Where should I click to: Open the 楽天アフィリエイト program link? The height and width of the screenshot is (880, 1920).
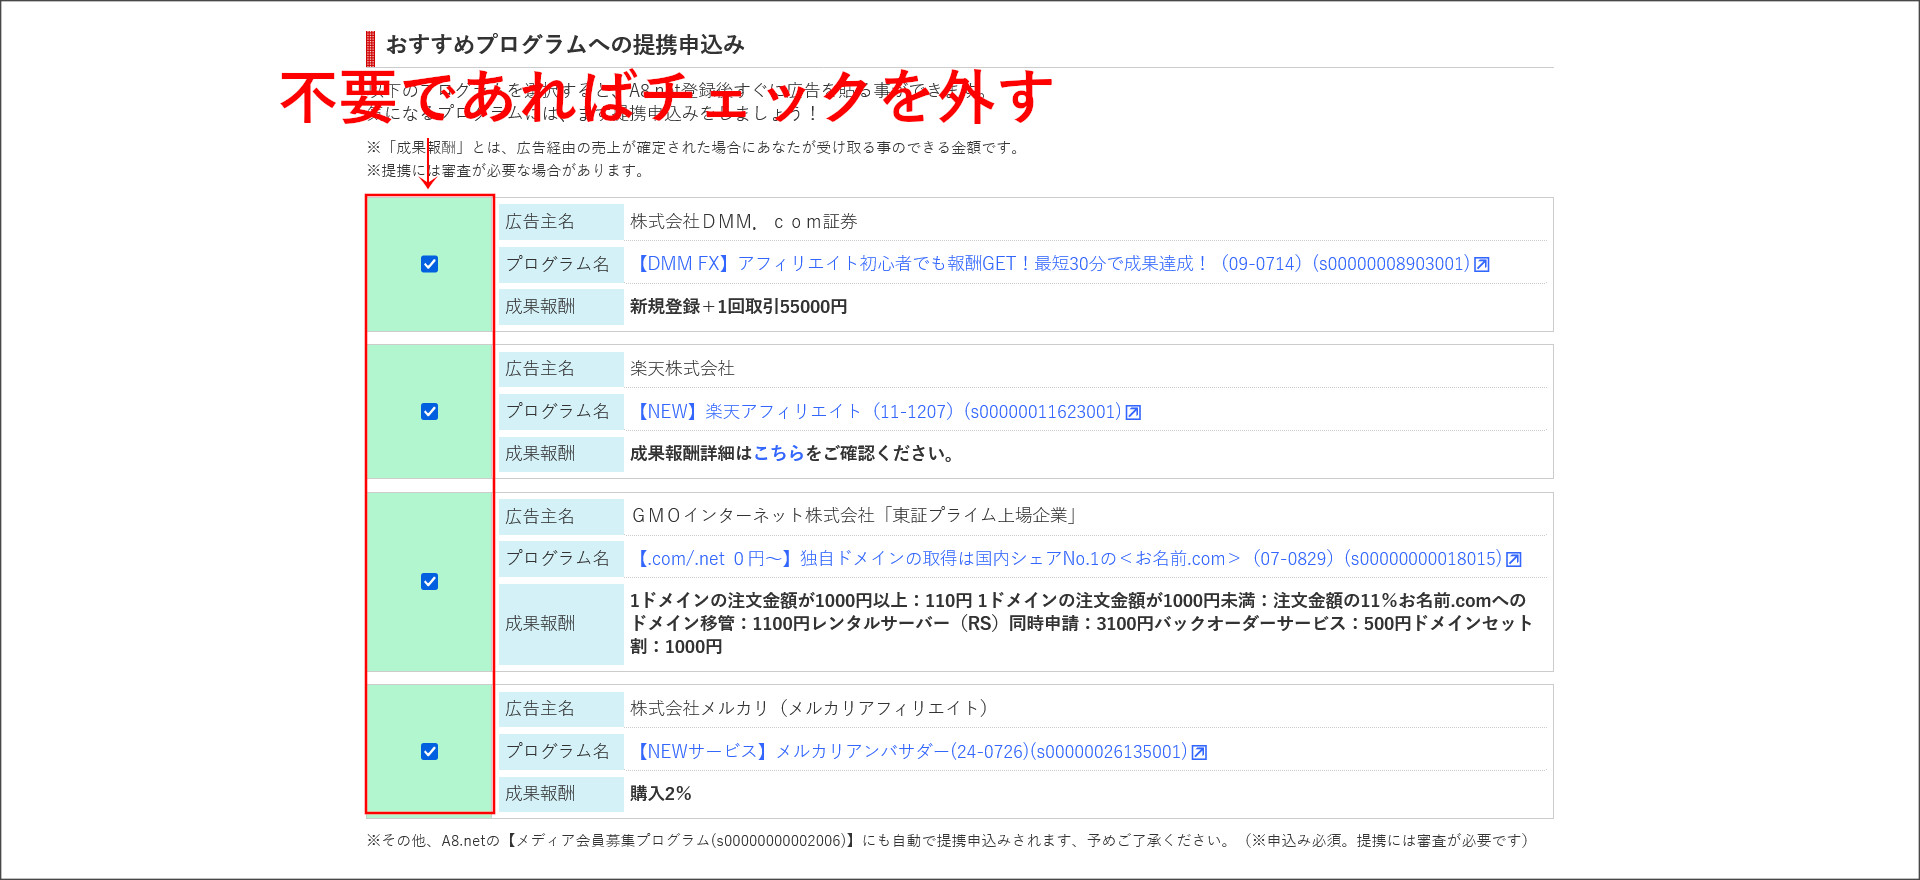878,411
